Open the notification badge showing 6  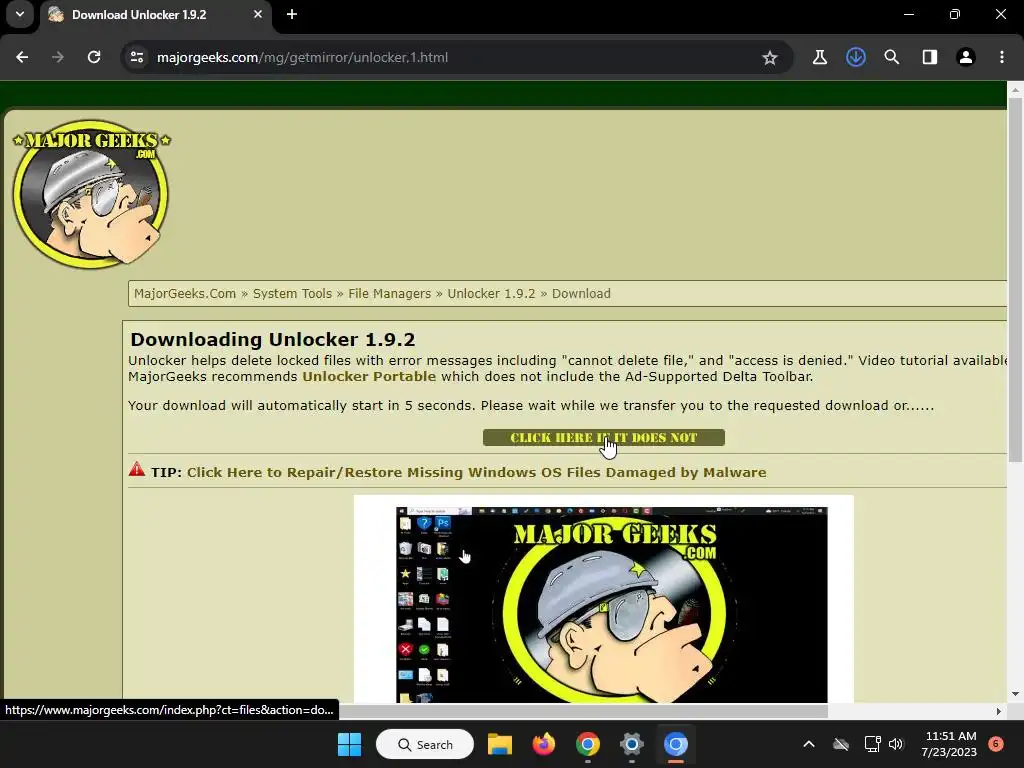click(996, 744)
